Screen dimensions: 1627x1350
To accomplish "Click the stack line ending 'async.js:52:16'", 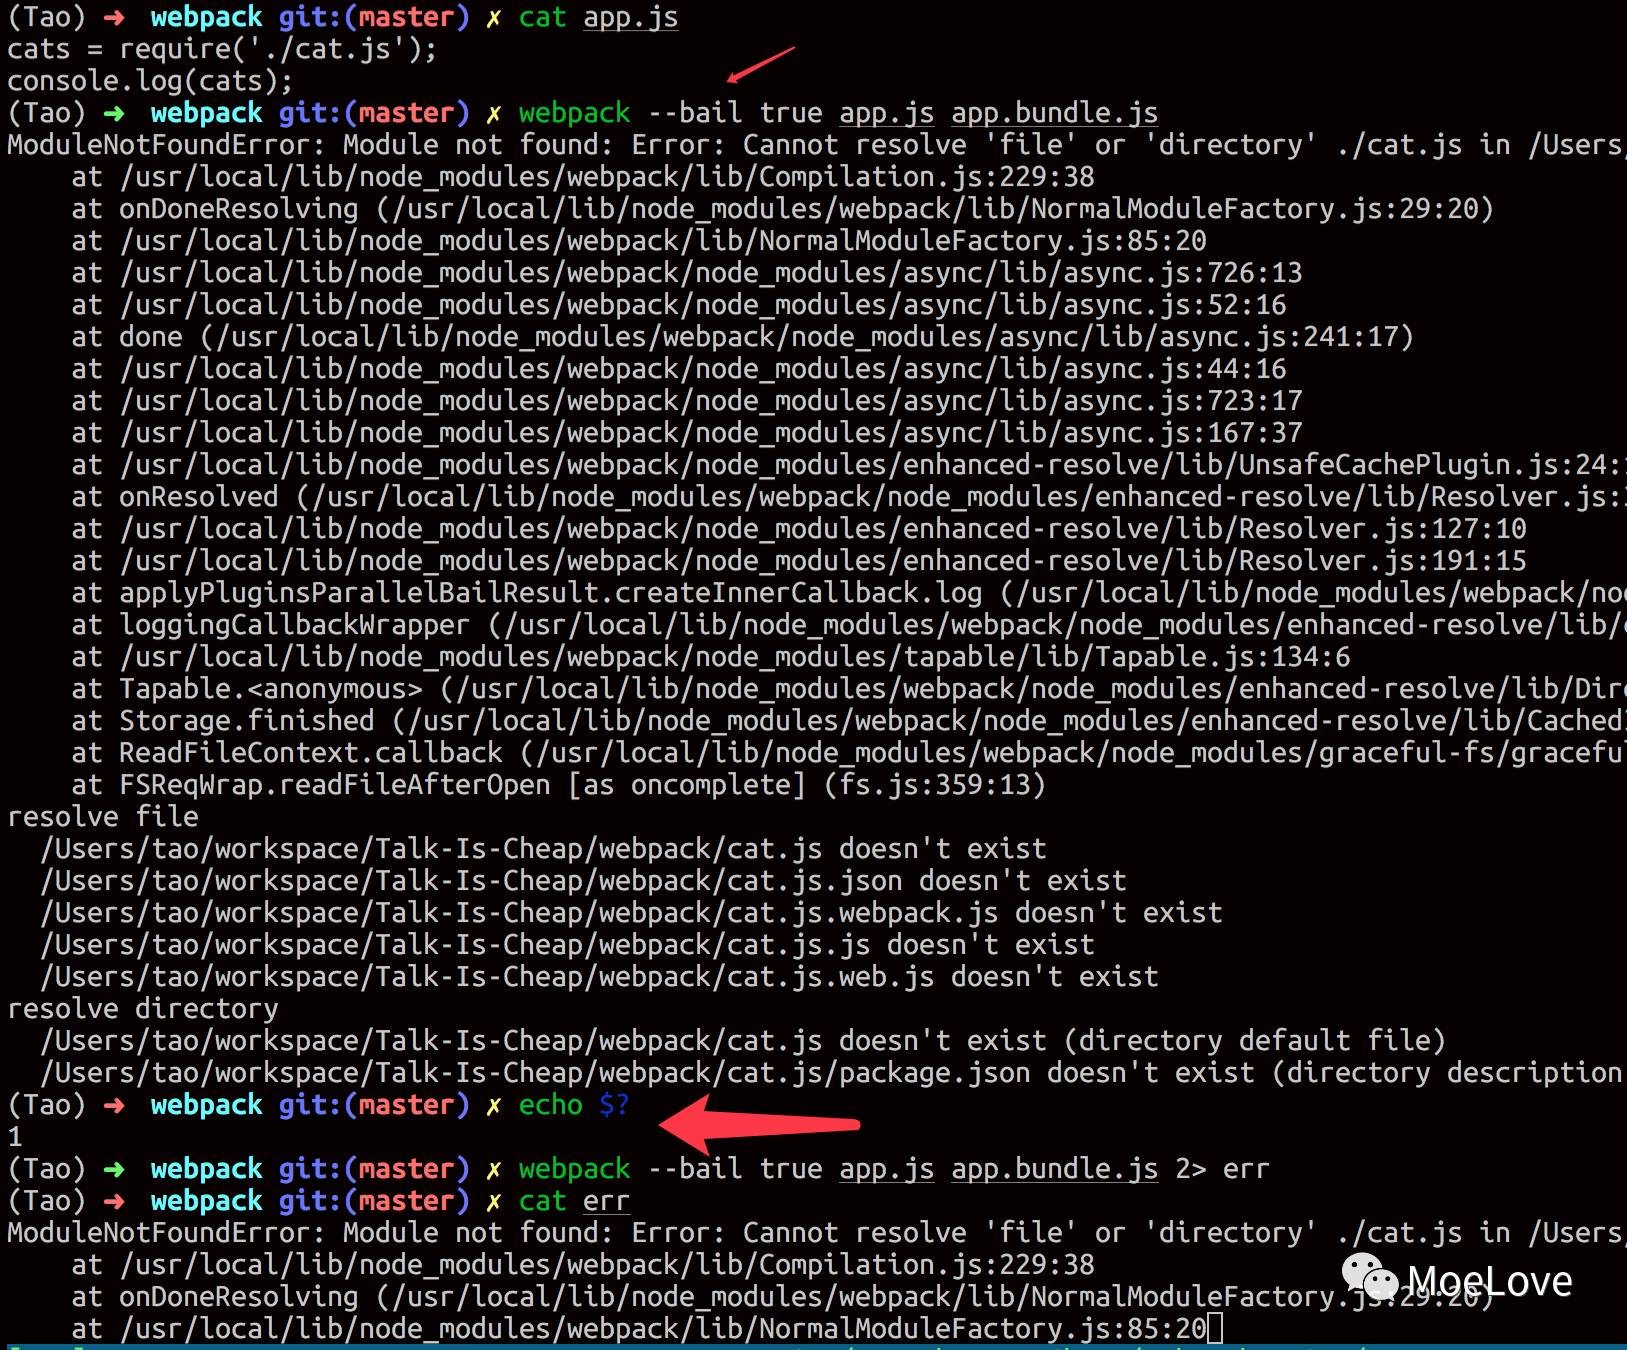I will [679, 305].
